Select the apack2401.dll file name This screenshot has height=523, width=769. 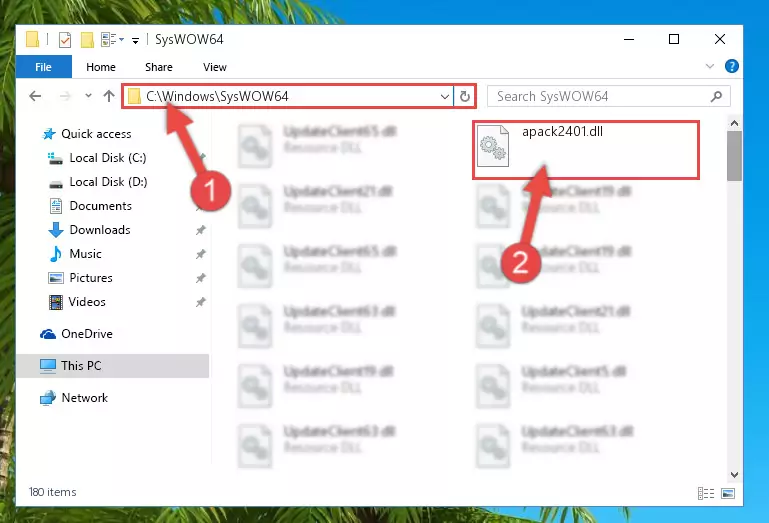(562, 131)
